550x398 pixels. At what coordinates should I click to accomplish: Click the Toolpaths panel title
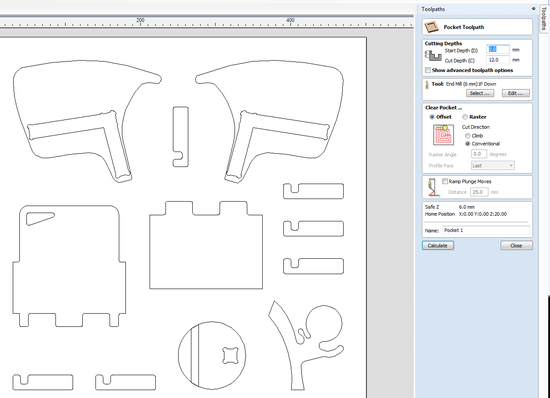(x=433, y=9)
